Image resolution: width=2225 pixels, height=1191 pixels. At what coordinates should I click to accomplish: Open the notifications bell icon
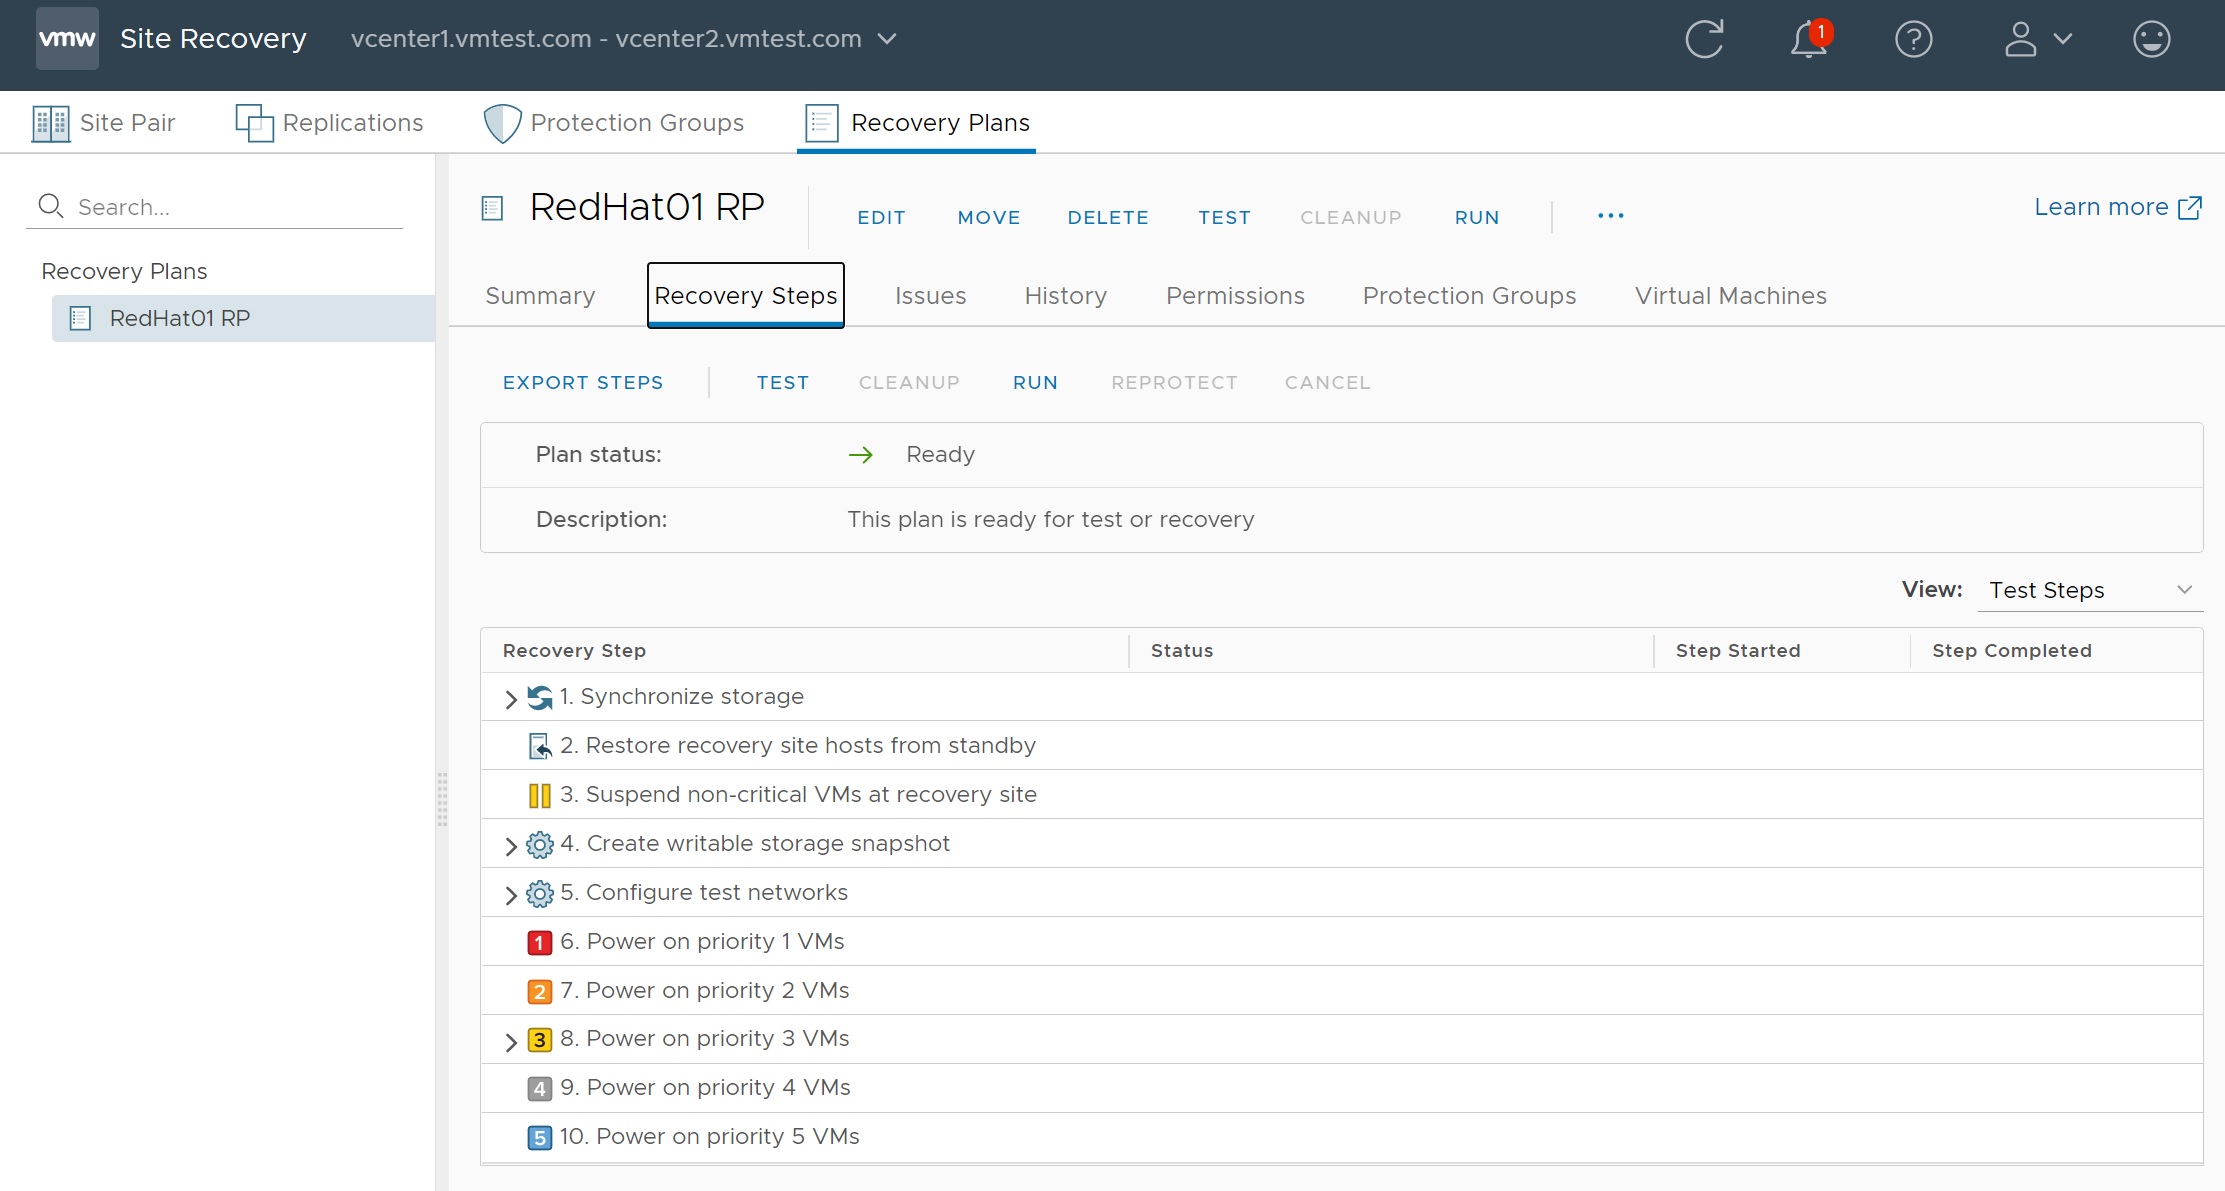click(1809, 40)
